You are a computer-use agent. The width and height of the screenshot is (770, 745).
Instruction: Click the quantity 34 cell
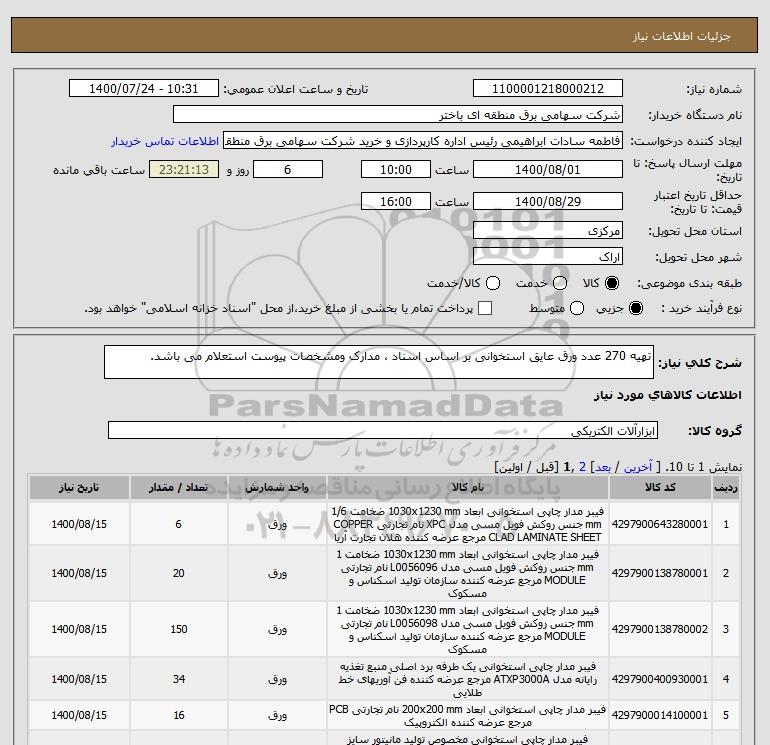click(x=179, y=679)
